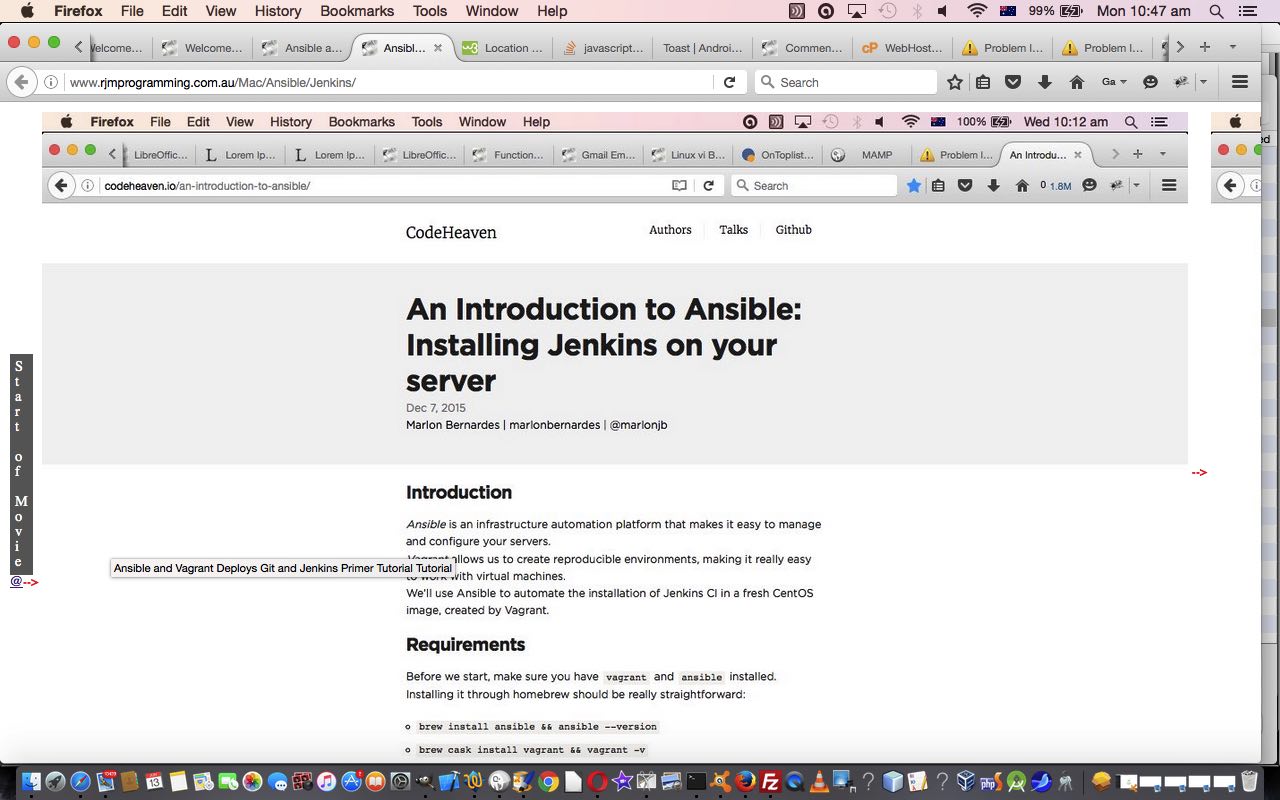Click Authors link in embedded CodeHeaven page
The height and width of the screenshot is (800, 1280).
tap(670, 230)
